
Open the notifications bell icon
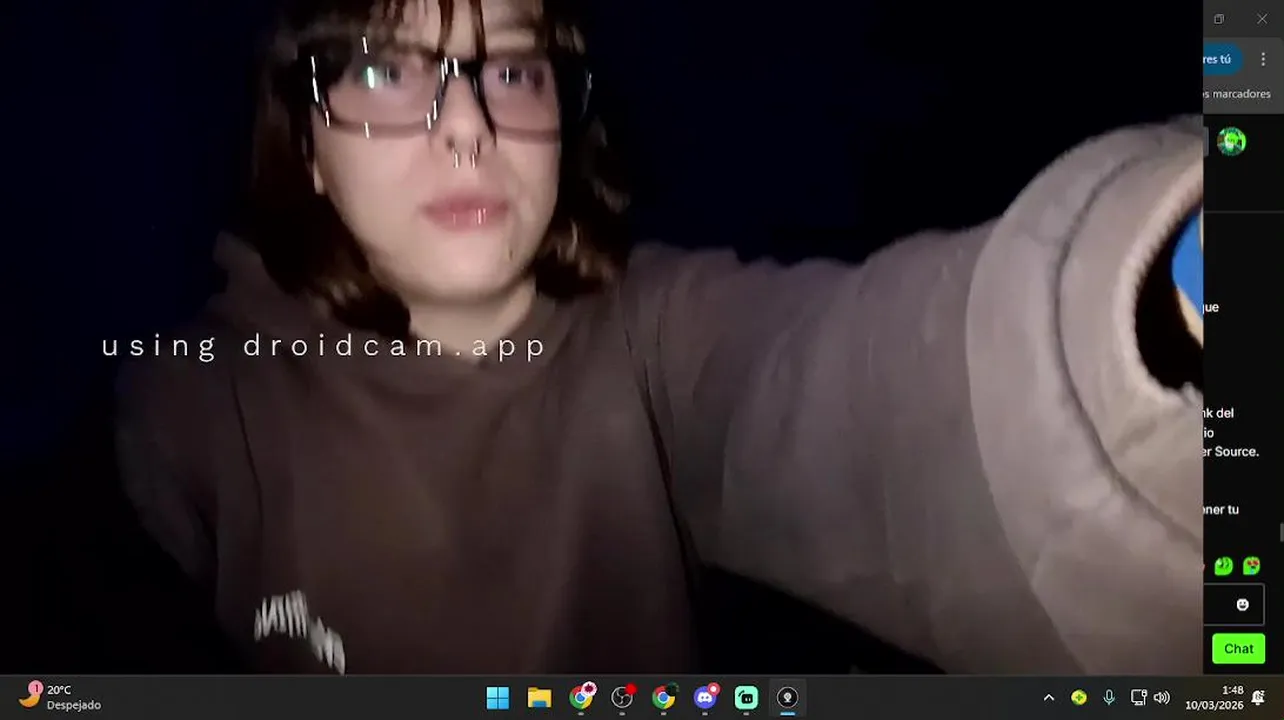click(x=1258, y=698)
